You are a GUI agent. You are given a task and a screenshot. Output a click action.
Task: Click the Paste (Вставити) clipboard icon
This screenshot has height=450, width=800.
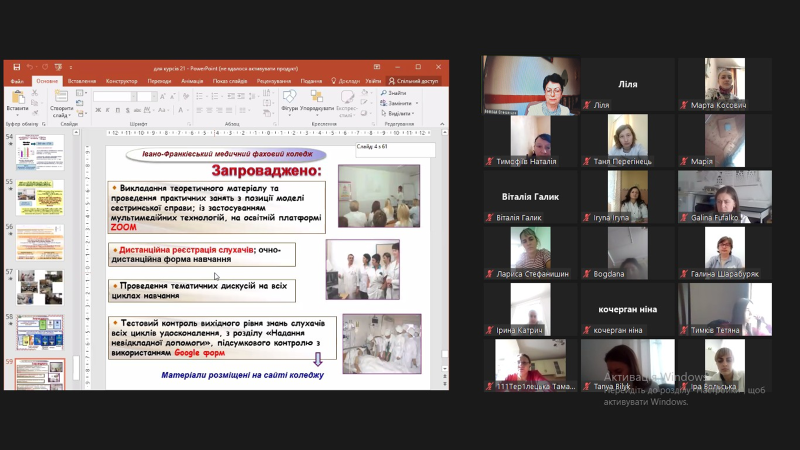17,98
